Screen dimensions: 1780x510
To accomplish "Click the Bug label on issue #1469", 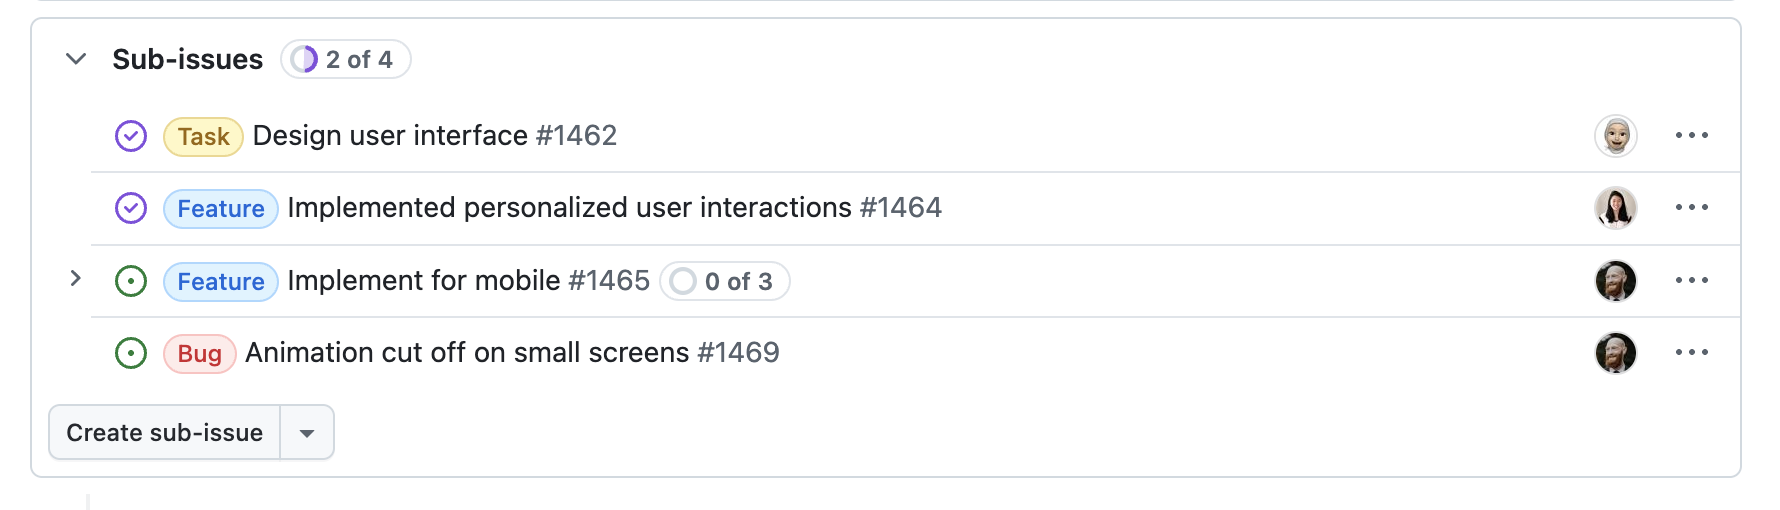I will tap(199, 354).
